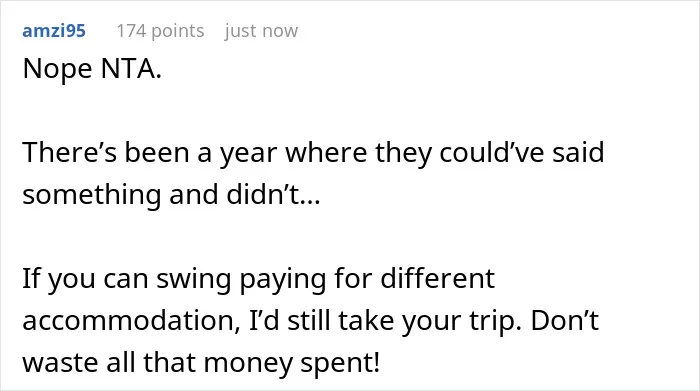Image resolution: width=700 pixels, height=391 pixels.
Task: Click the word year in the comment
Action: point(248,154)
